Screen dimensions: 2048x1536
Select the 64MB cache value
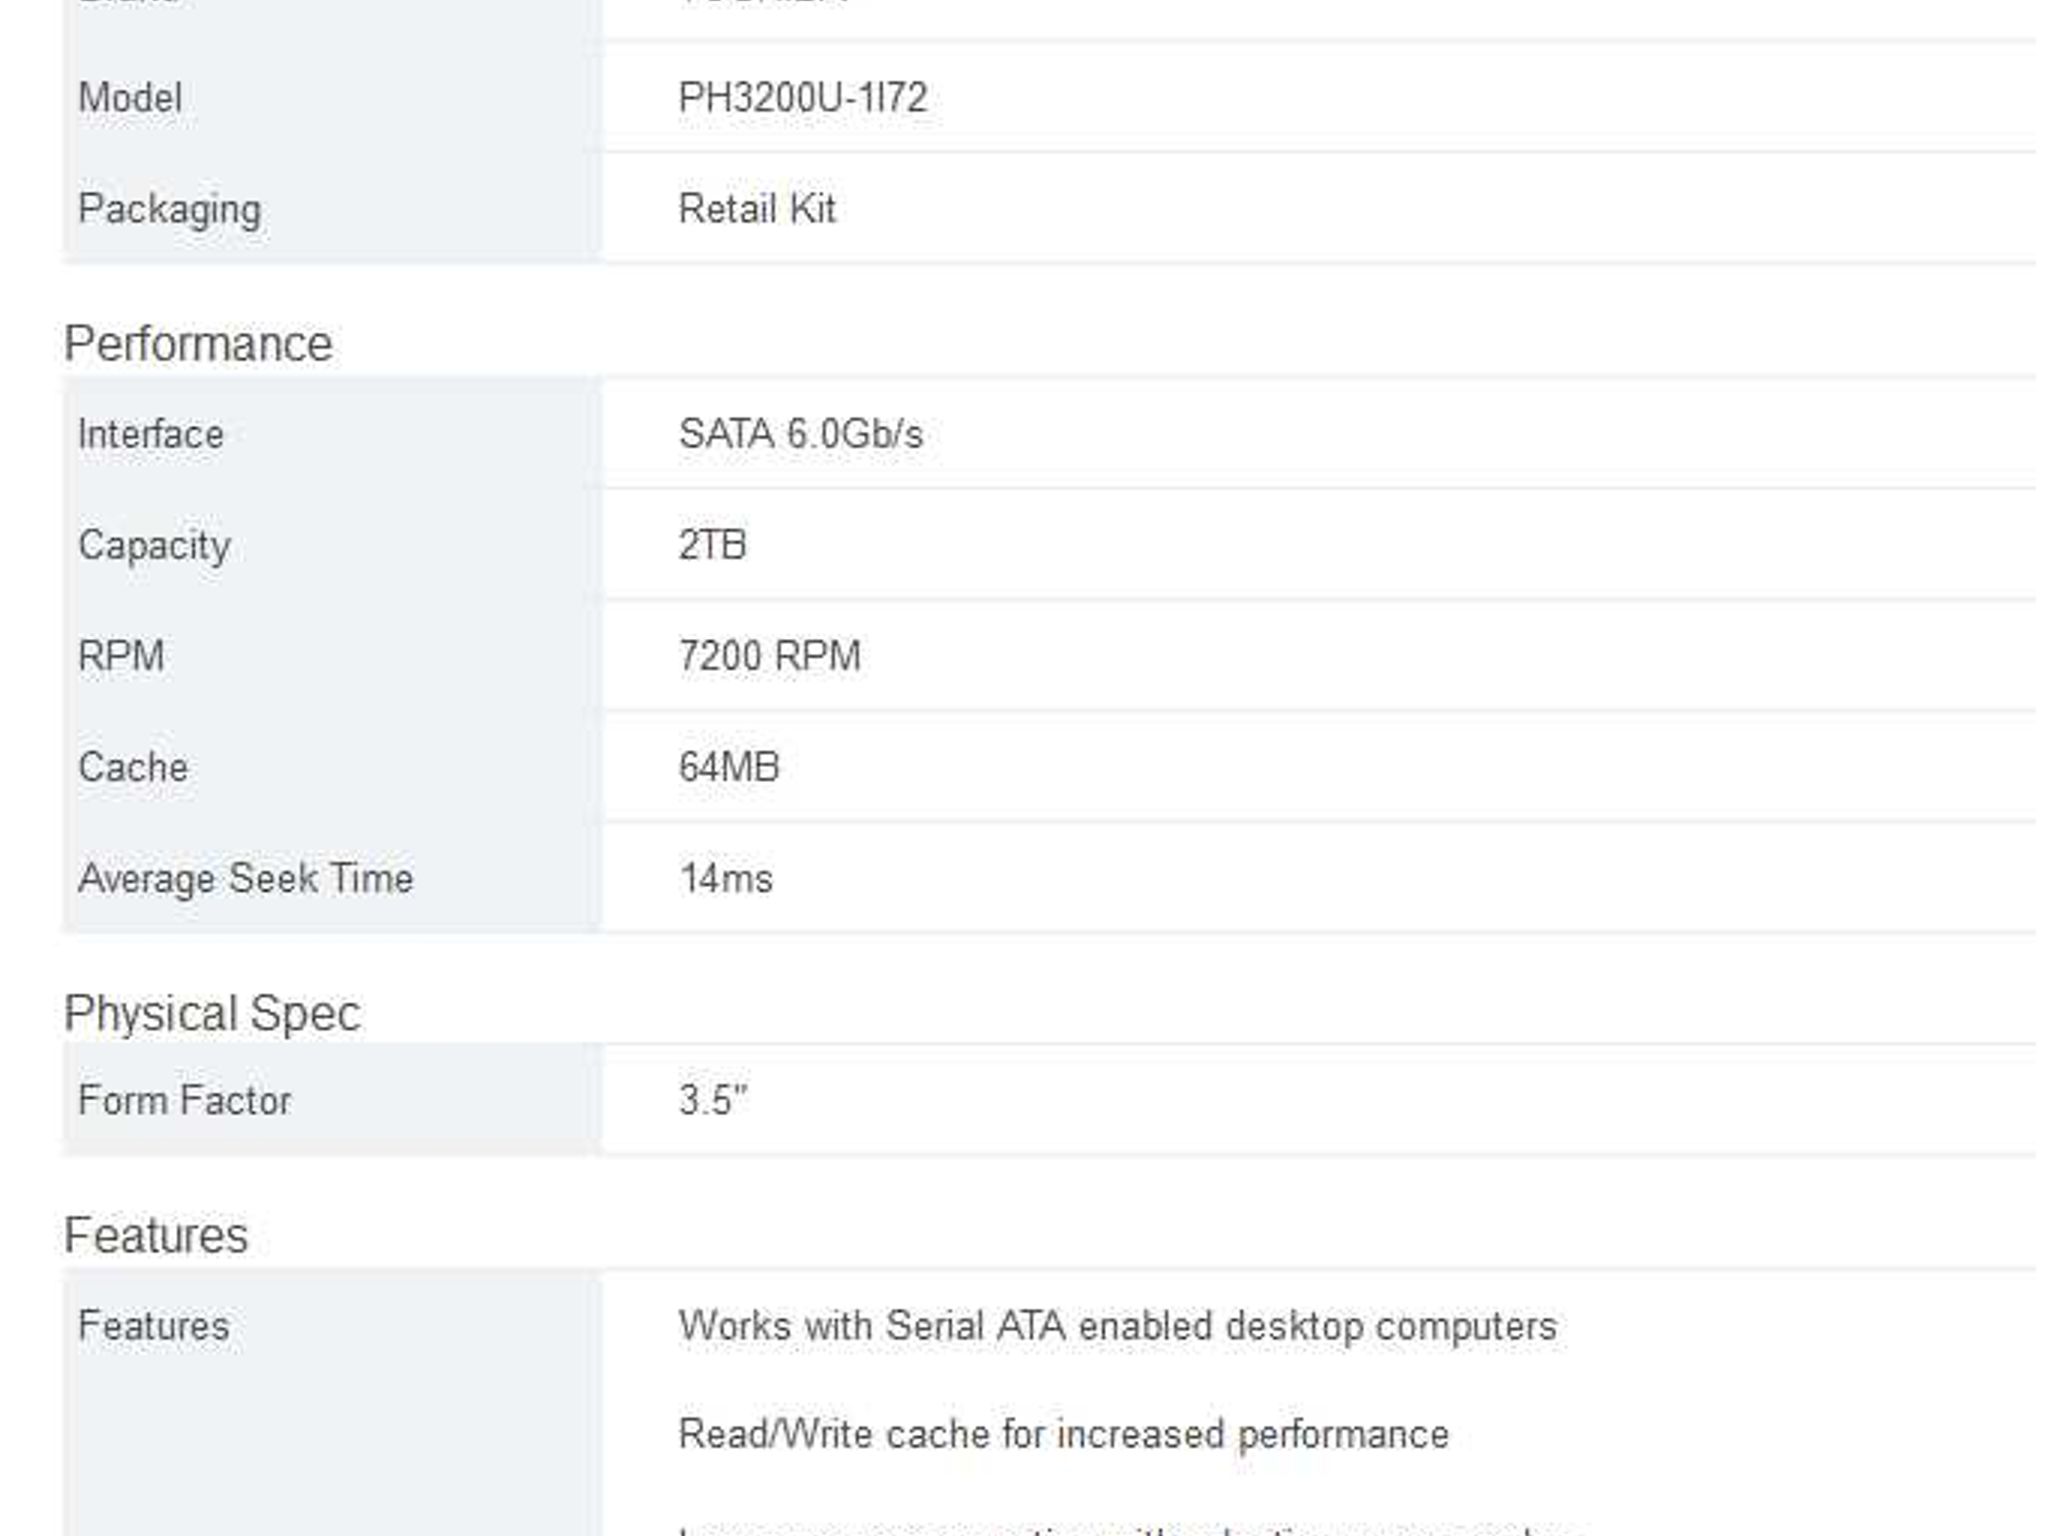(x=729, y=767)
